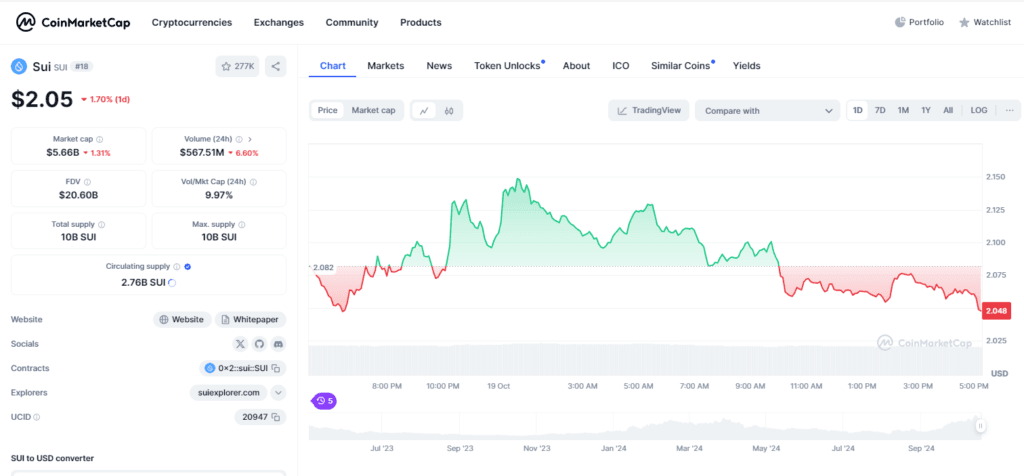
Task: Click the purple history events badge 5
Action: tap(324, 401)
